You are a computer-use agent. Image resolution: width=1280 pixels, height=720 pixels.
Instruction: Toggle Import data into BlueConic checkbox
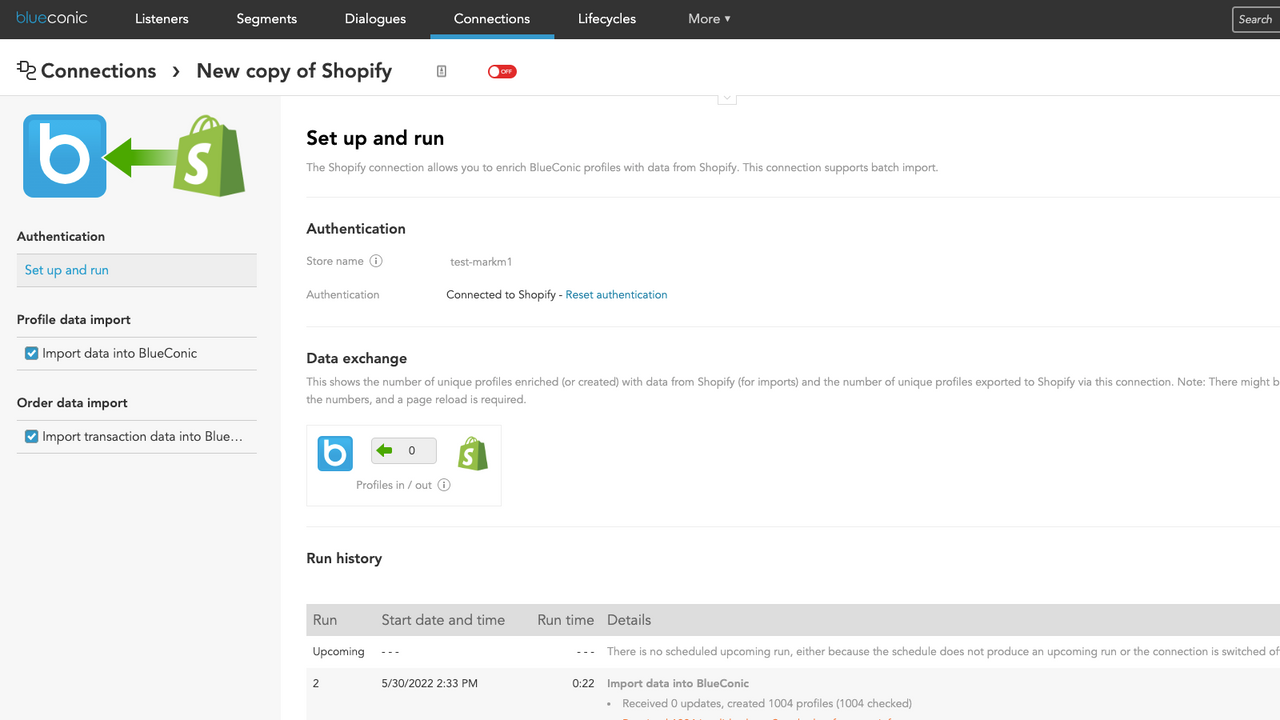coord(32,353)
